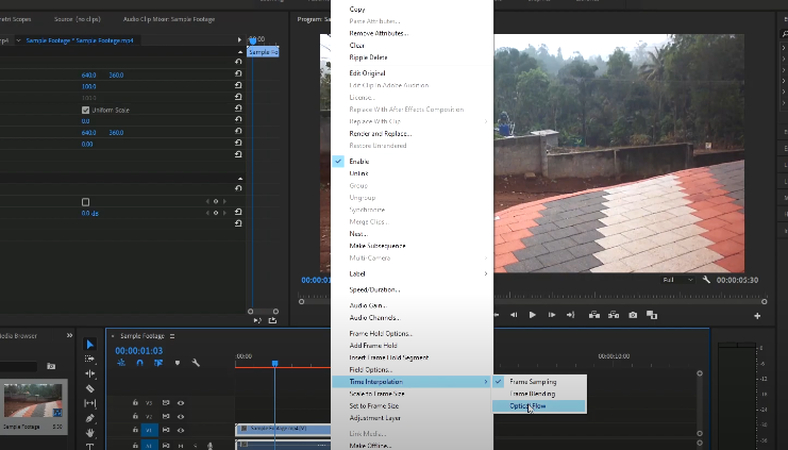Viewport: 788px width, 450px height.
Task: Click Effect Controls playhead marker
Action: coord(253,40)
